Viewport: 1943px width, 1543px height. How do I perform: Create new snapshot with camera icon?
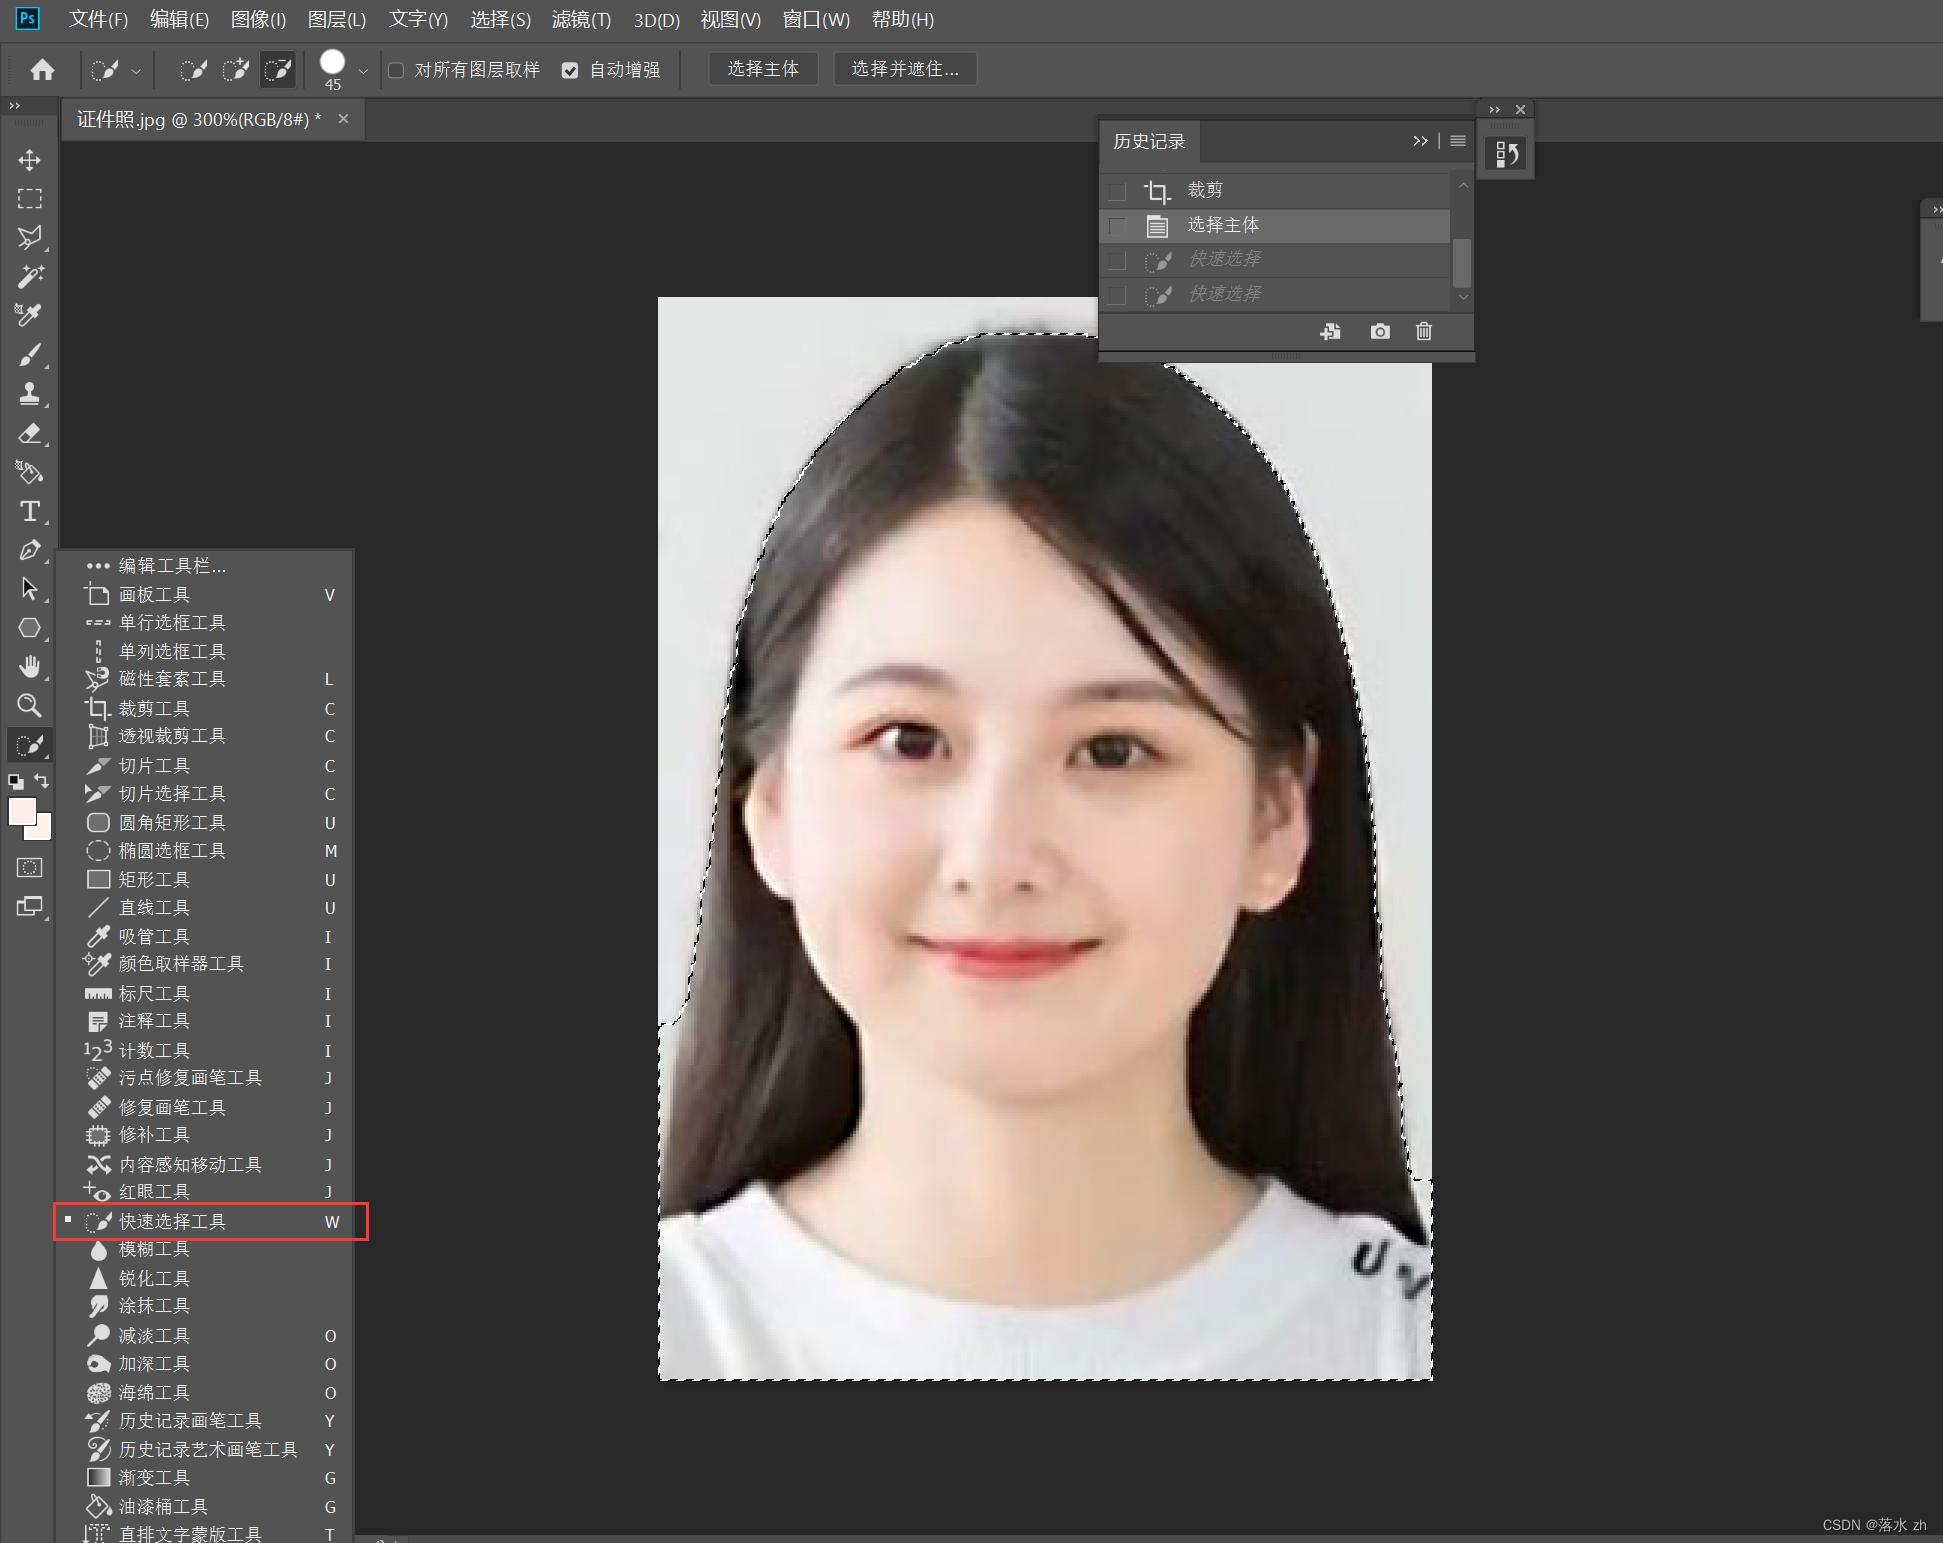[1380, 331]
